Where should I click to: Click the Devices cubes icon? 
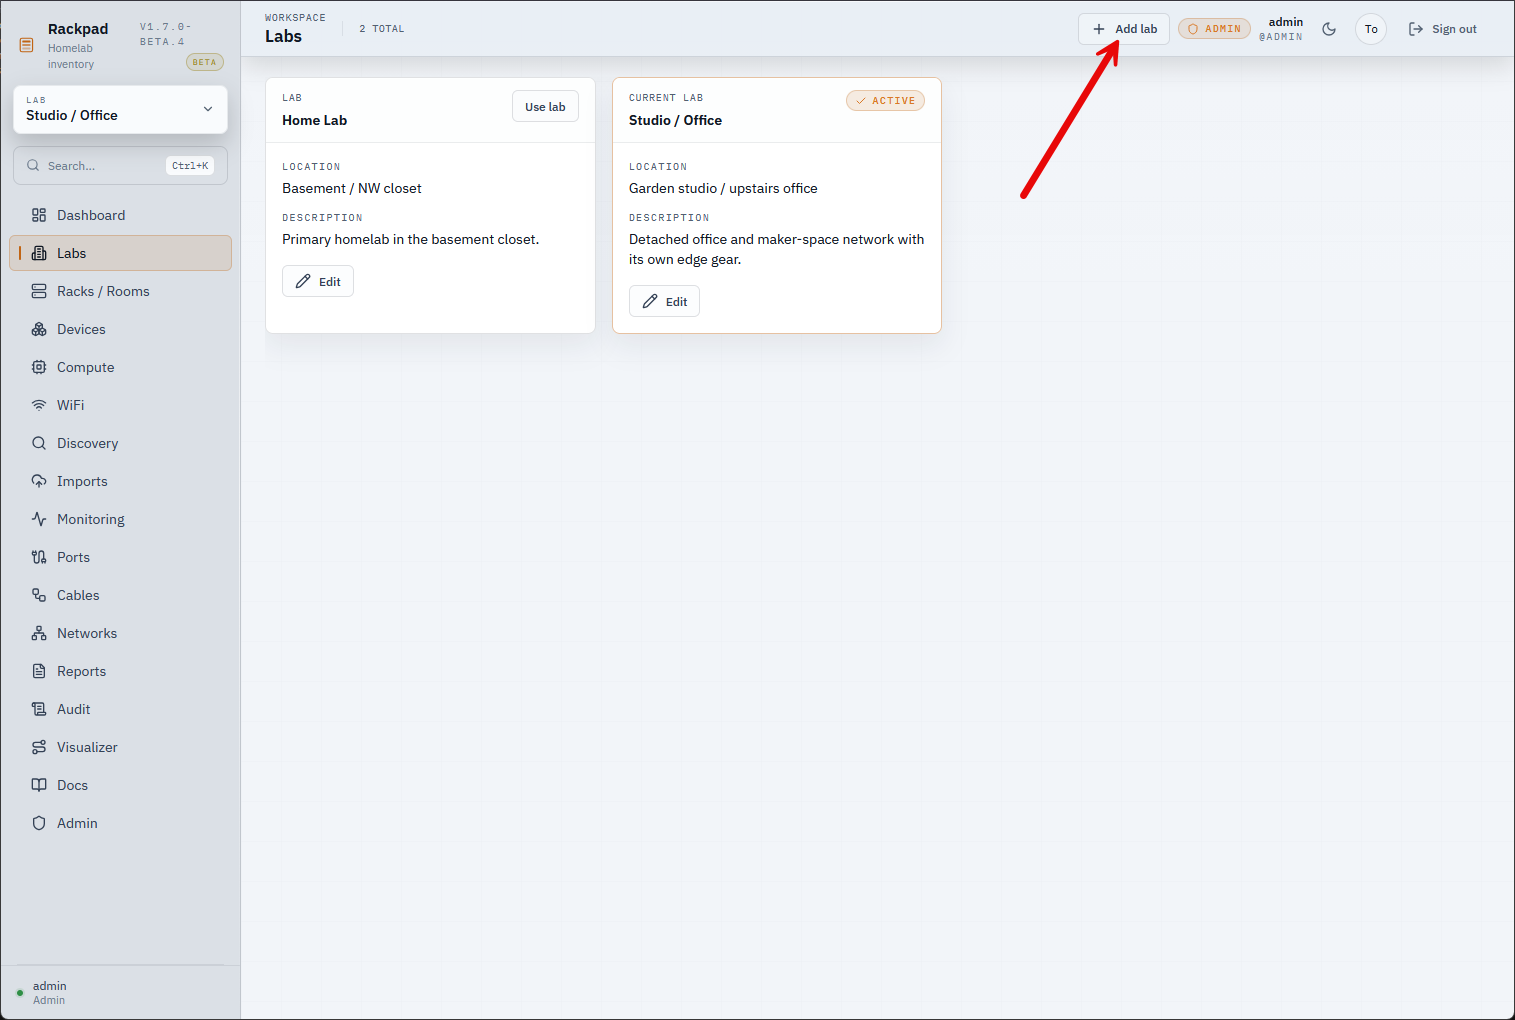click(x=39, y=329)
